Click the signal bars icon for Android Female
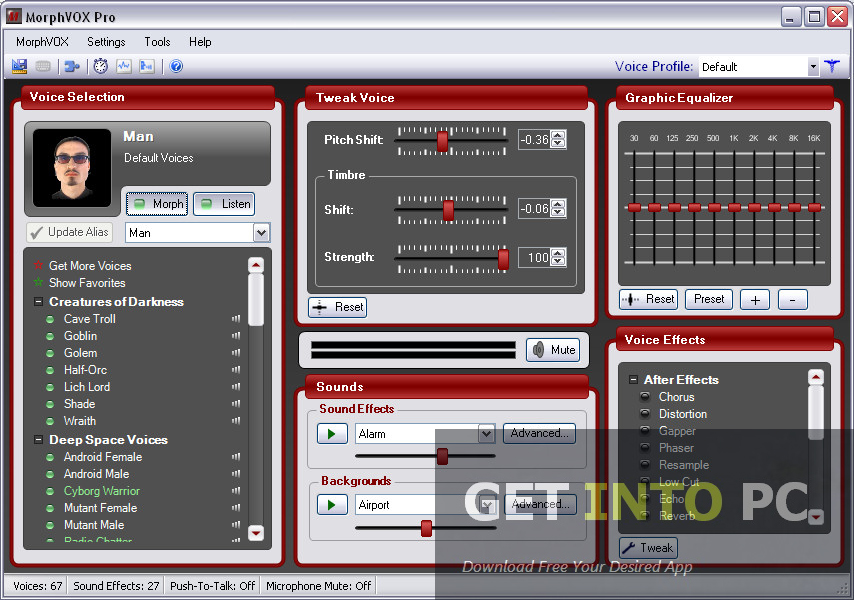The height and width of the screenshot is (600, 854). [x=236, y=456]
